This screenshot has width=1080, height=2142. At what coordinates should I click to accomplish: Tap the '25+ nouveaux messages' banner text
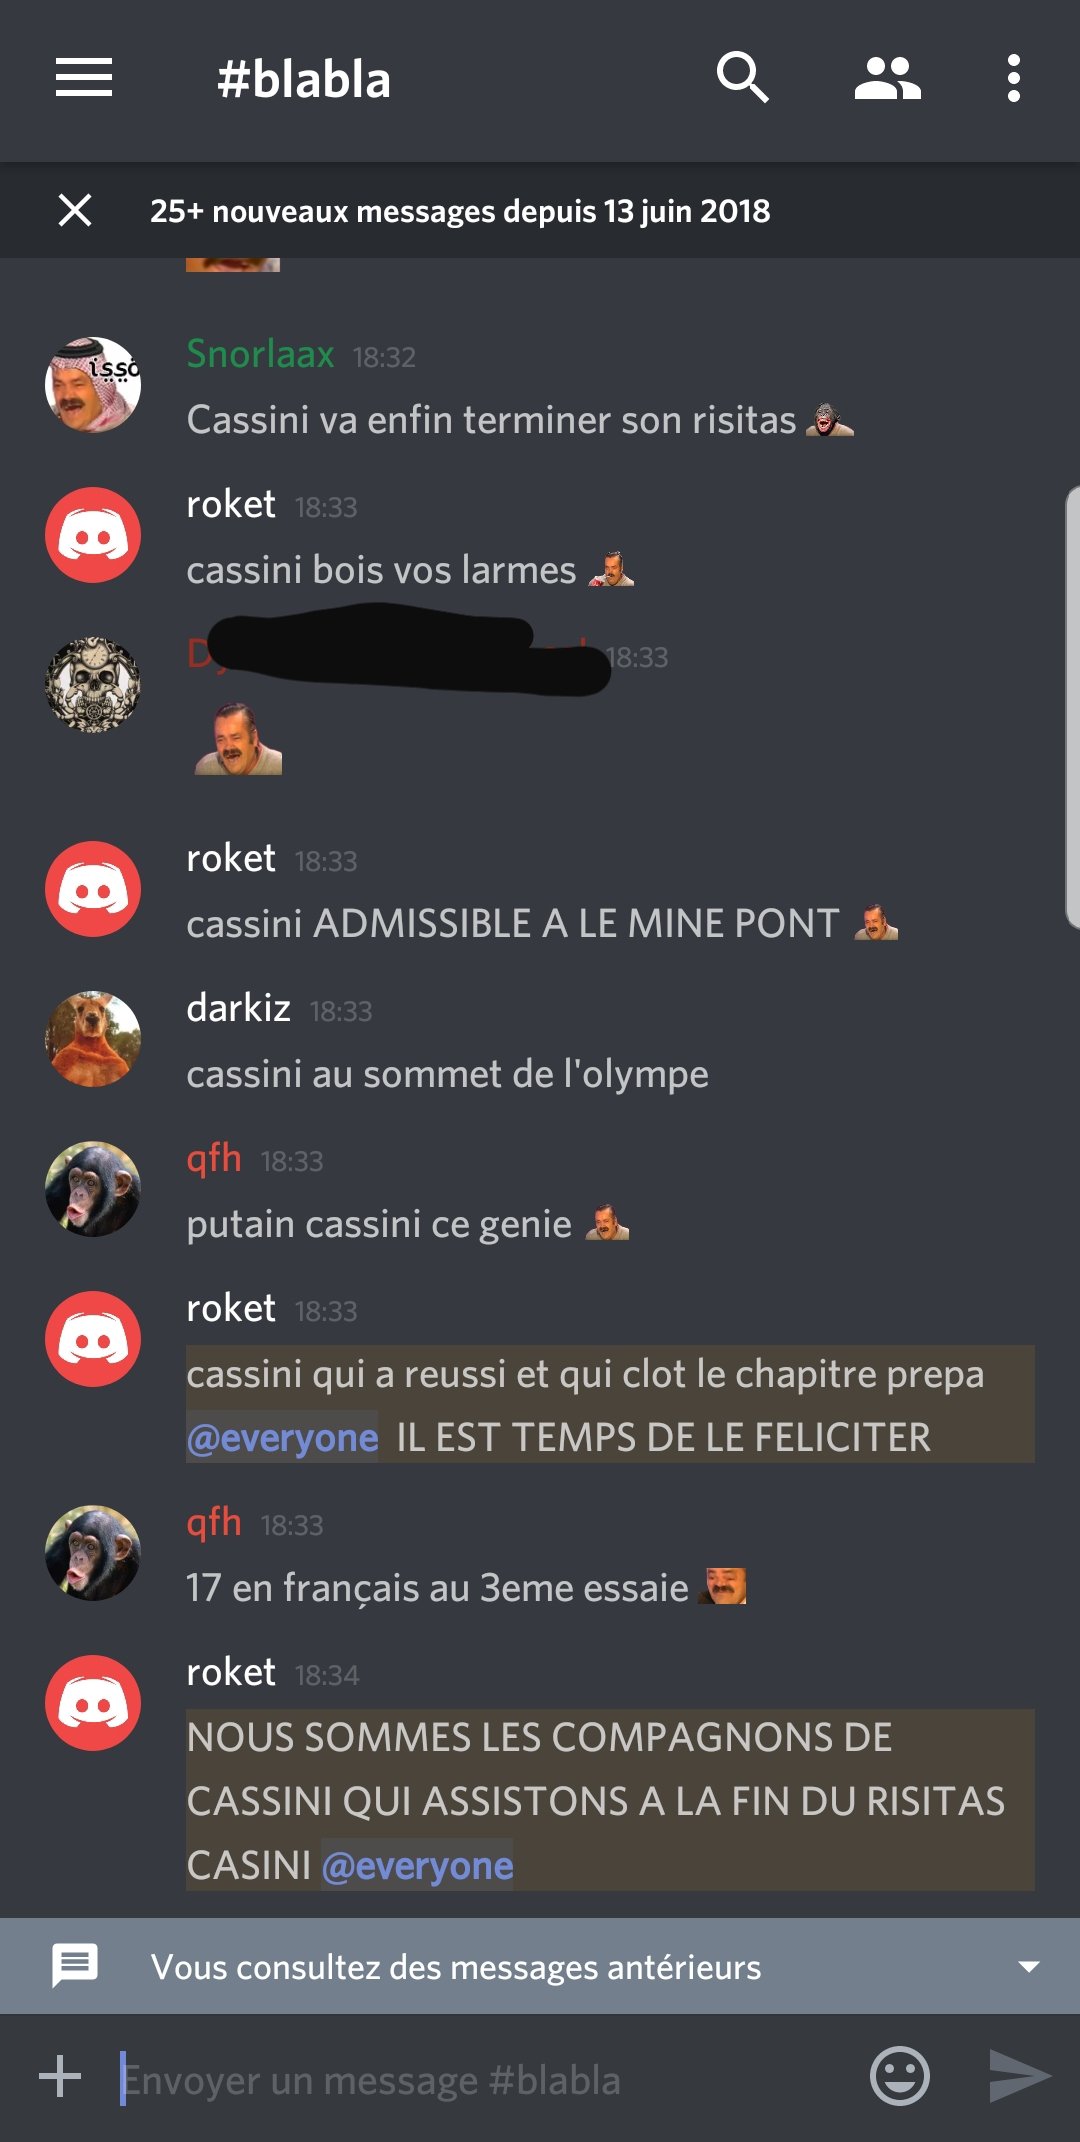coord(460,211)
